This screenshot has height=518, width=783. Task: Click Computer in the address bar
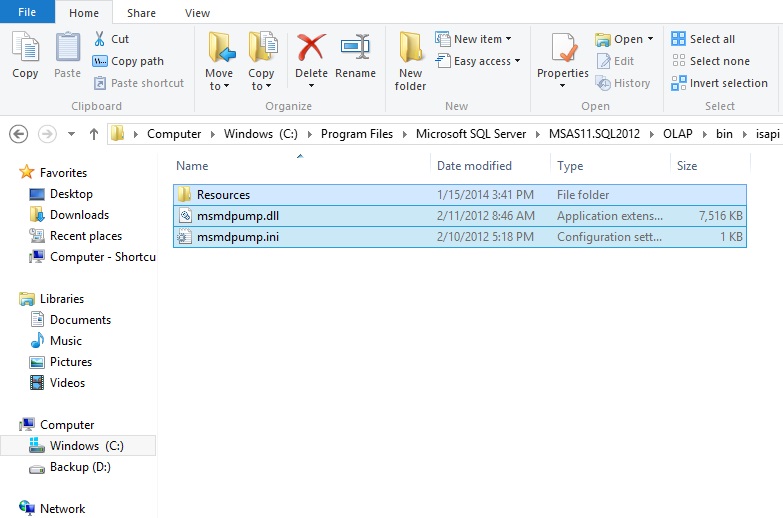point(174,134)
